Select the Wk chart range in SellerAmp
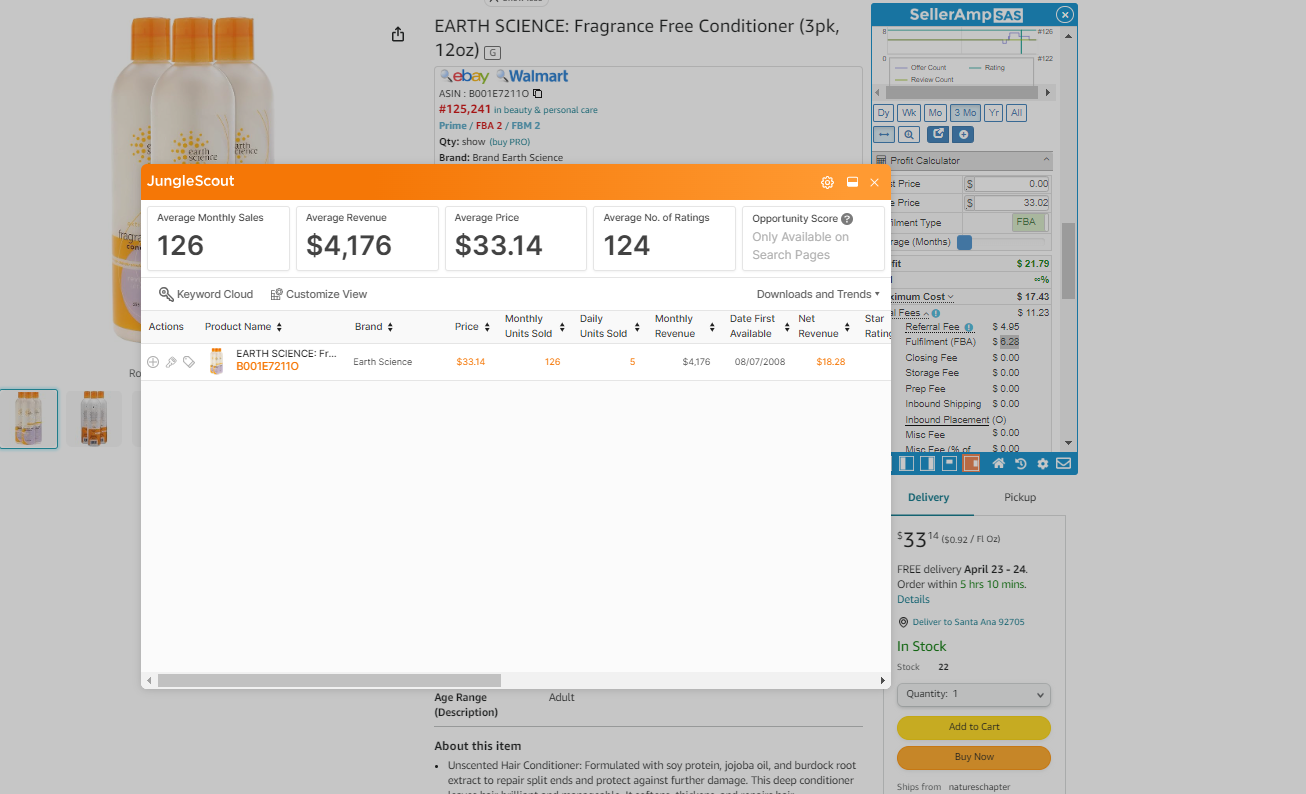 (908, 113)
